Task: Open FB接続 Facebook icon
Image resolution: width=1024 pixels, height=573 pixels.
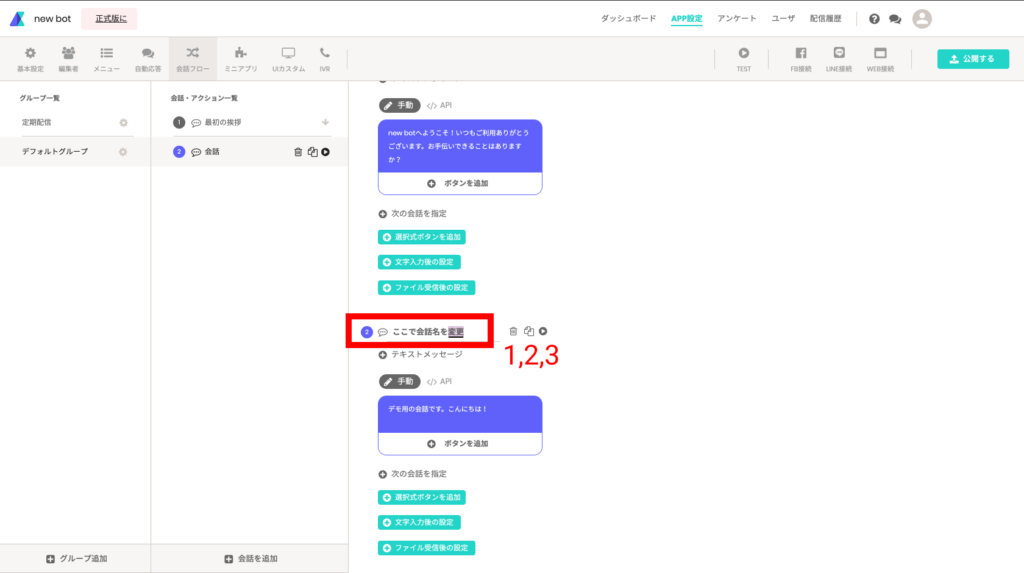Action: point(801,54)
